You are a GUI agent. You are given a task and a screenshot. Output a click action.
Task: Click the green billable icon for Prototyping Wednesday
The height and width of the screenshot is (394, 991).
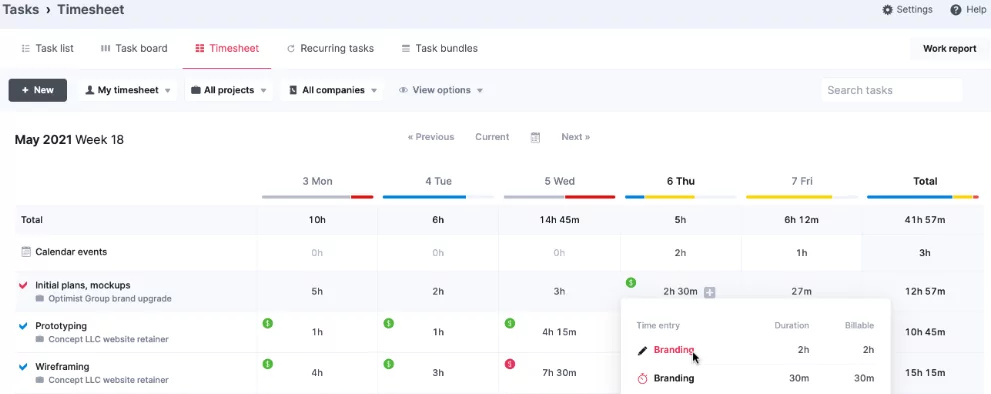(x=510, y=323)
